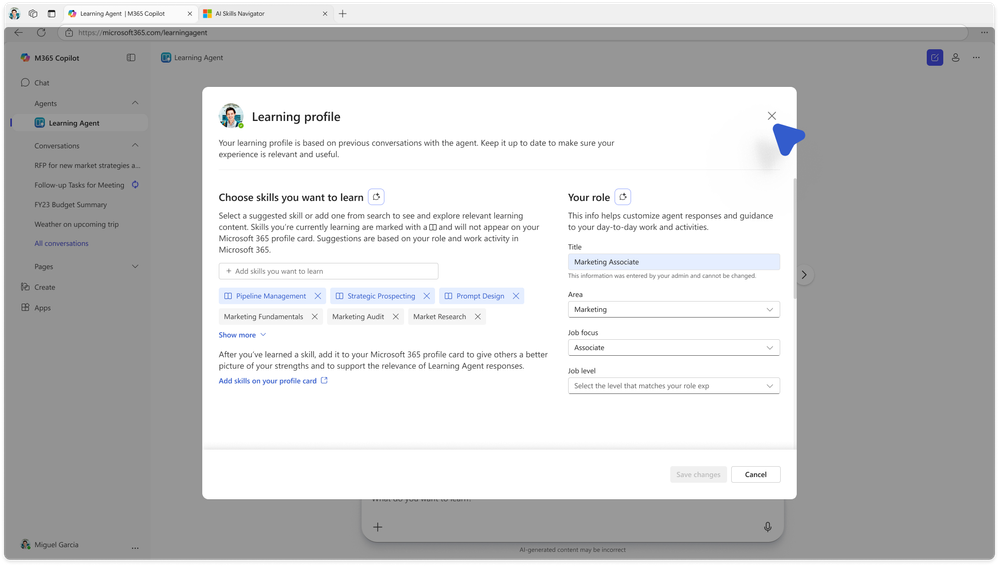The image size is (999, 566).
Task: Click the browser profile icon
Action: 15,13
